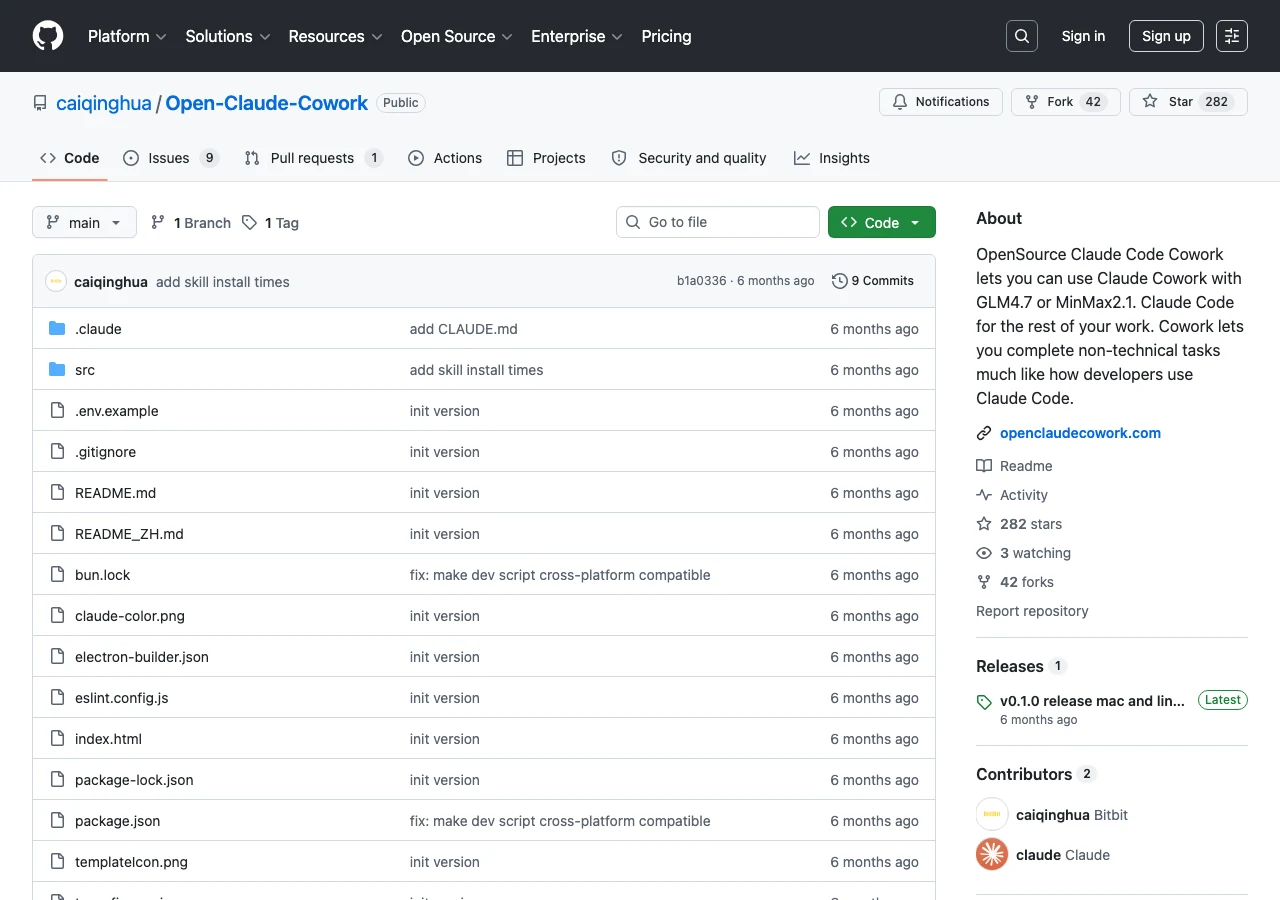Click the branch icon next to 1 Branch
This screenshot has height=900, width=1280.
158,223
